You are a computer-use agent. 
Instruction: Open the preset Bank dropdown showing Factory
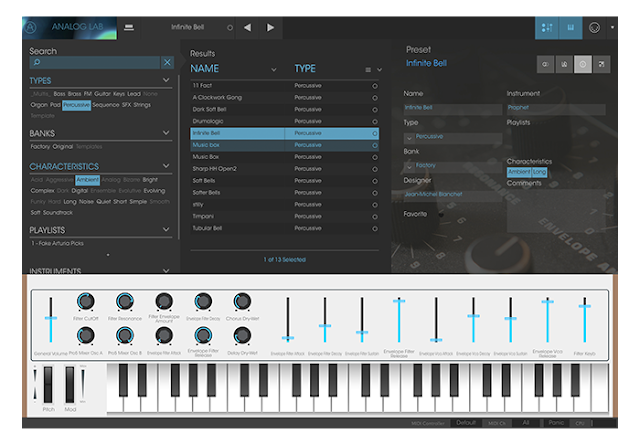453,166
